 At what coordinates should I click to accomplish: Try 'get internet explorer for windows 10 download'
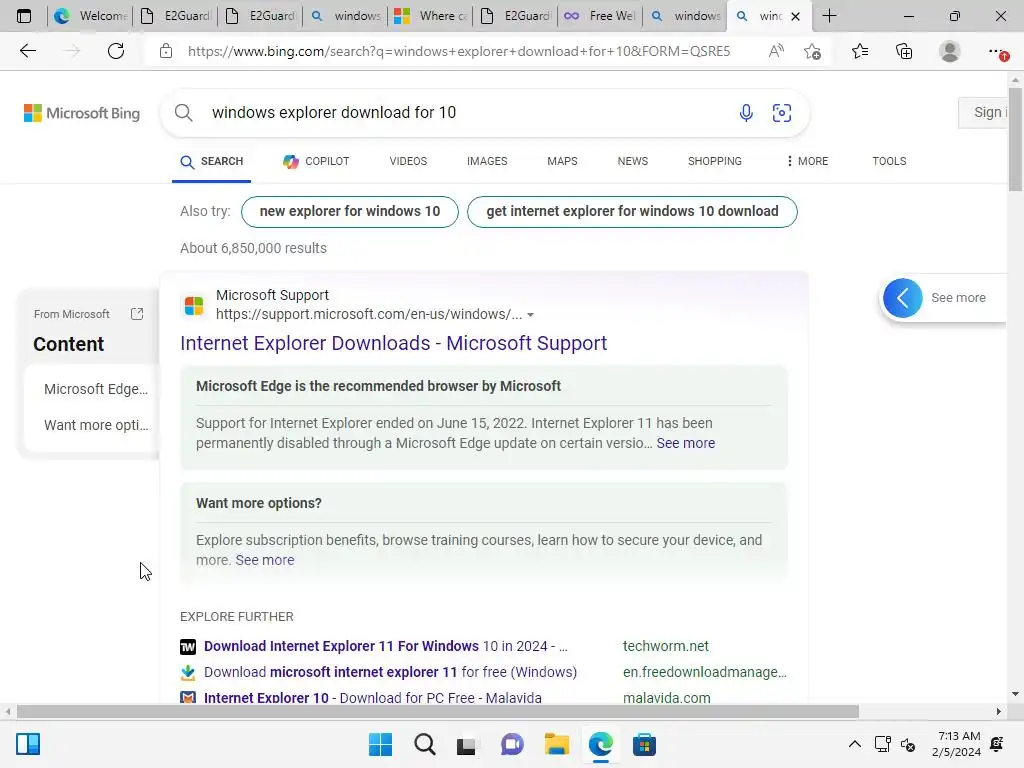[632, 212]
